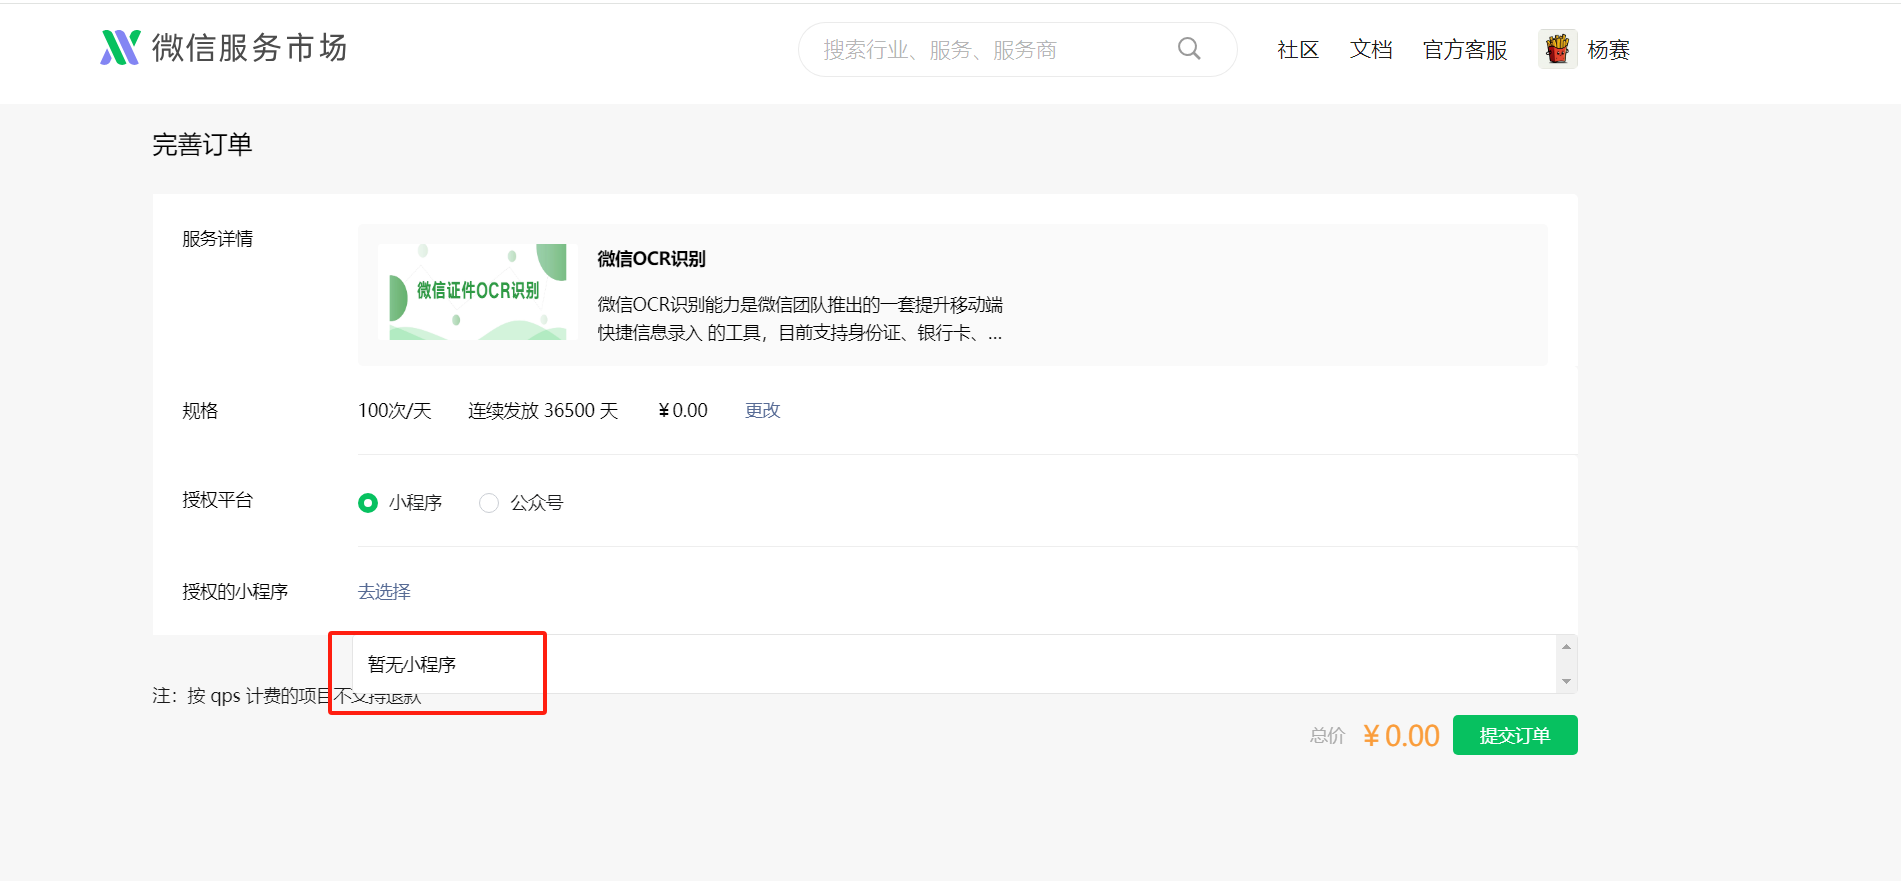Open the 文档 menu item
The width and height of the screenshot is (1901, 881).
pyautogui.click(x=1371, y=50)
